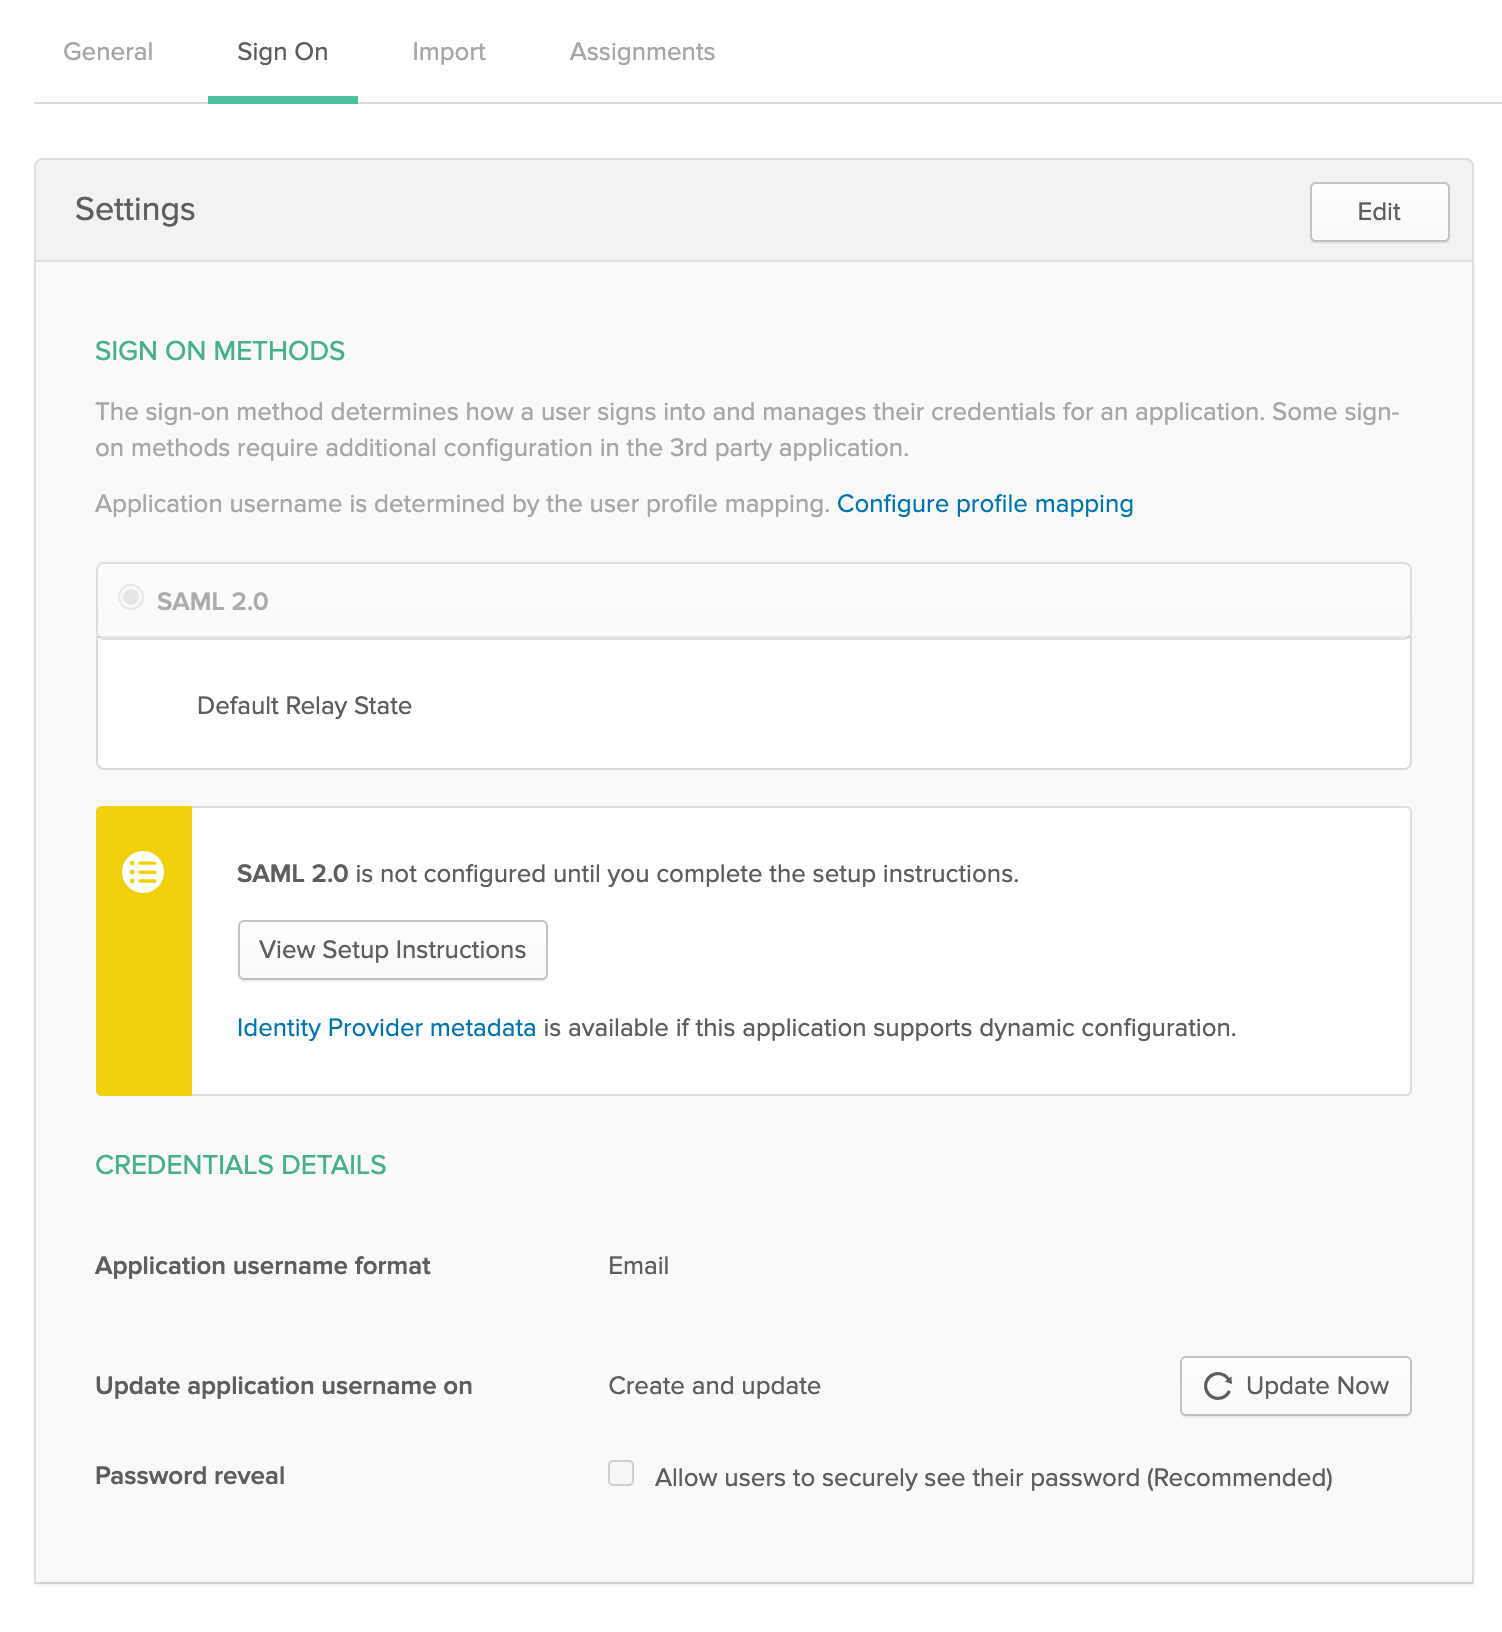1502x1632 pixels.
Task: Open View Setup Instructions
Action: [392, 950]
